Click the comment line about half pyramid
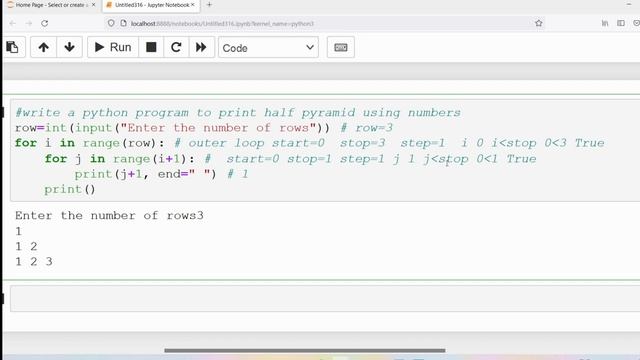This screenshot has height=360, width=640. [x=238, y=113]
